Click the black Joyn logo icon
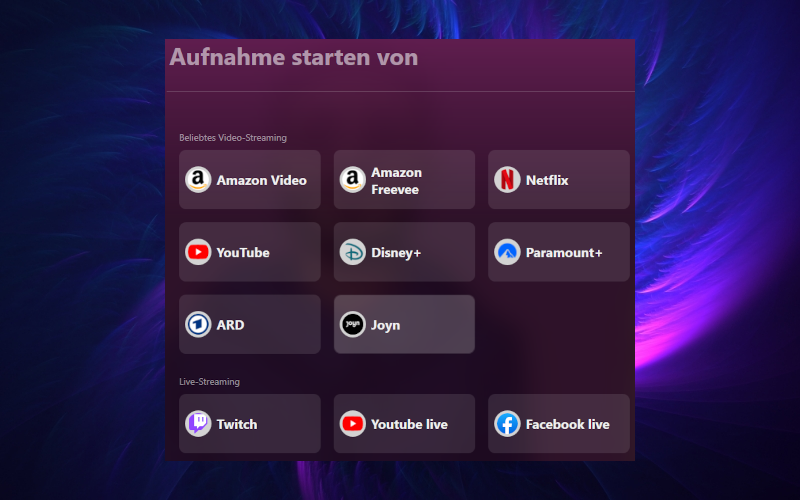This screenshot has height=500, width=800. (353, 324)
